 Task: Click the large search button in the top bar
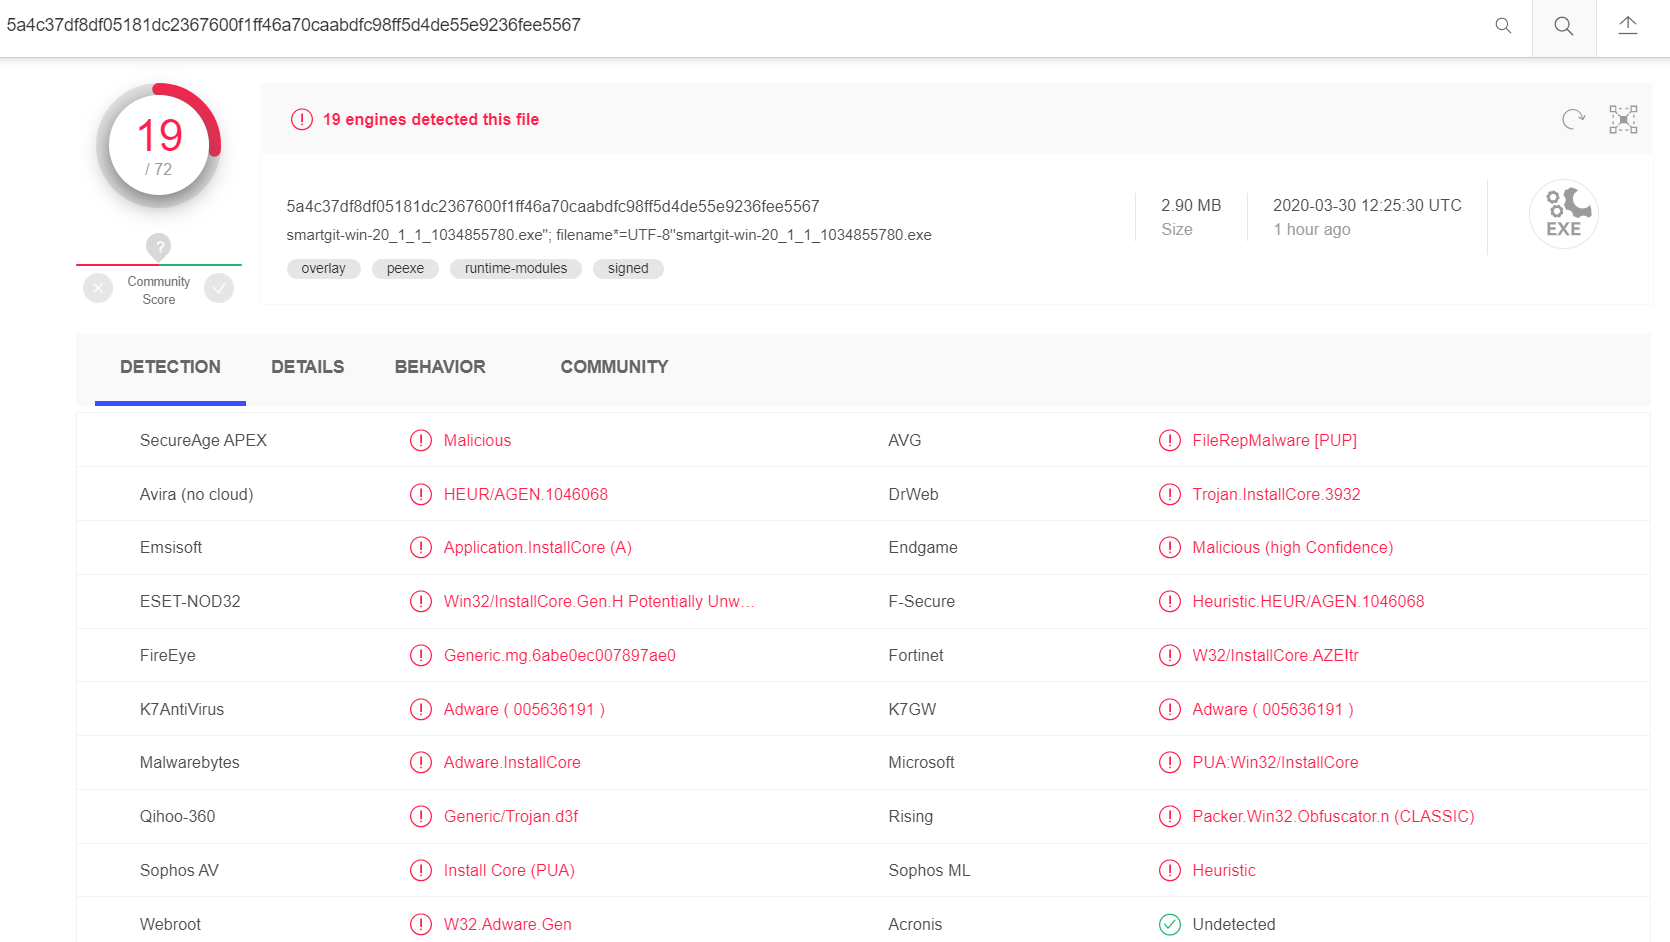pyautogui.click(x=1564, y=27)
